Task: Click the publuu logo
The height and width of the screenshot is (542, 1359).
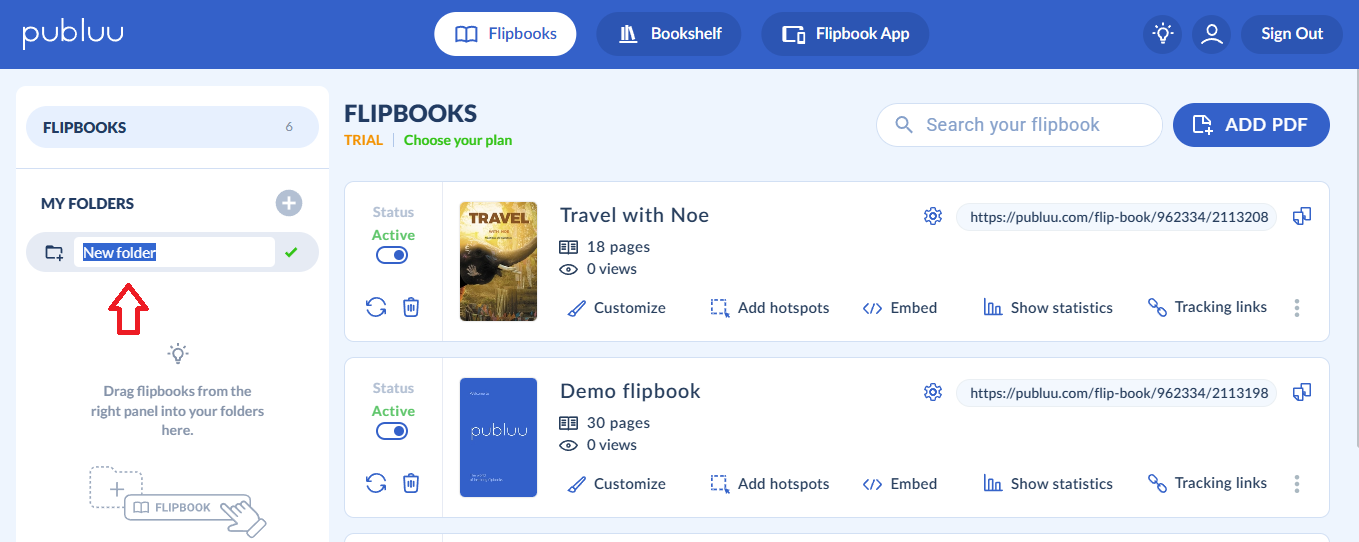Action: (x=74, y=33)
